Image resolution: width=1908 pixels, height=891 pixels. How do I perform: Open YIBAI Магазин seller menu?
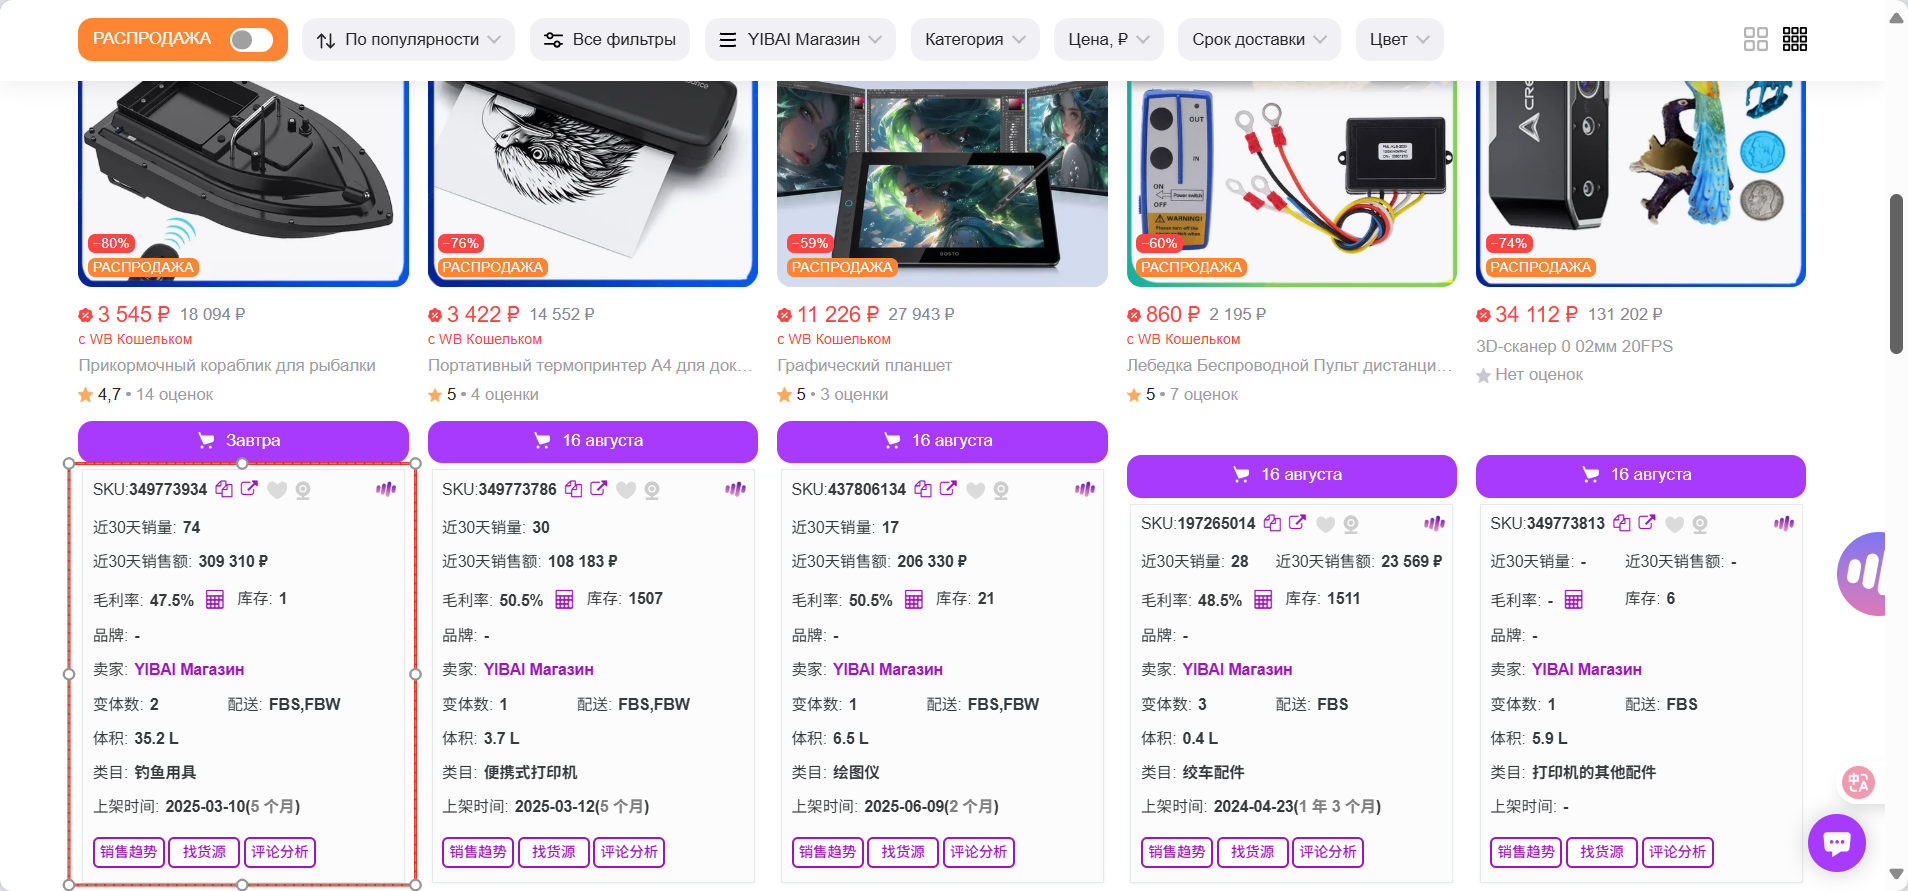tap(800, 40)
